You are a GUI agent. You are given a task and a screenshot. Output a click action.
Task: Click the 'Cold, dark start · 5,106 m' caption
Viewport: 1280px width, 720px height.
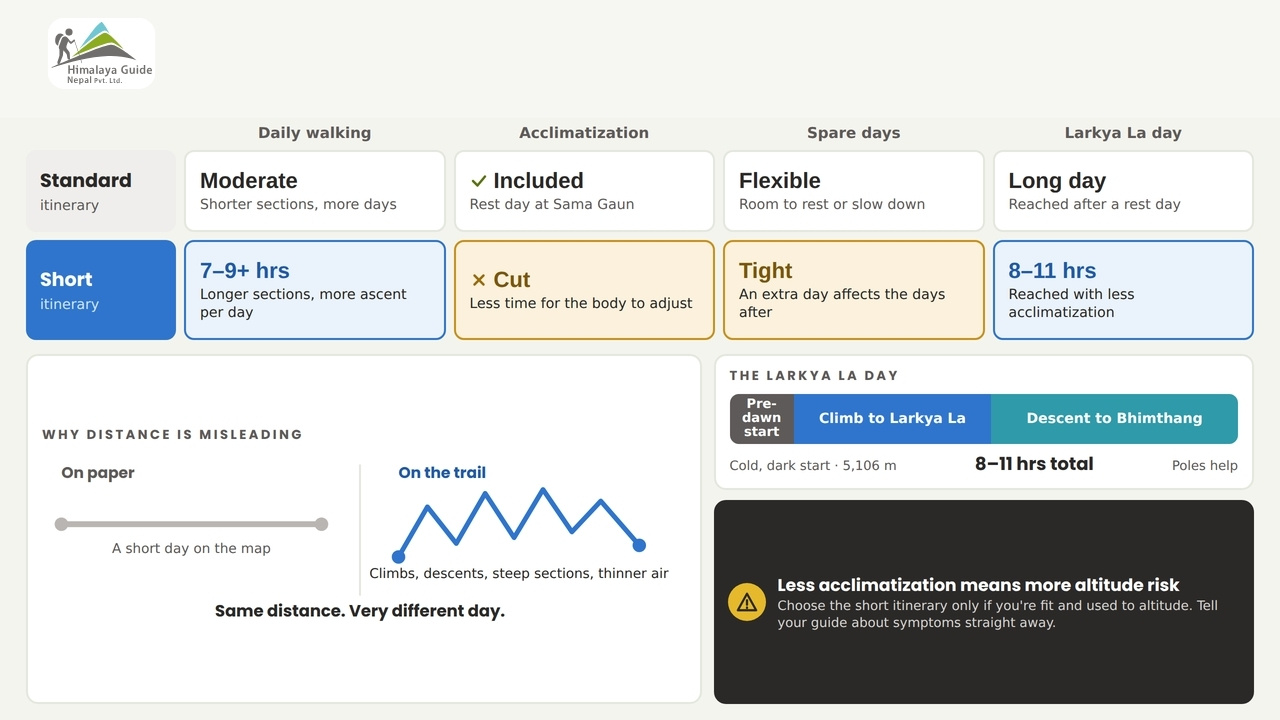pos(813,465)
